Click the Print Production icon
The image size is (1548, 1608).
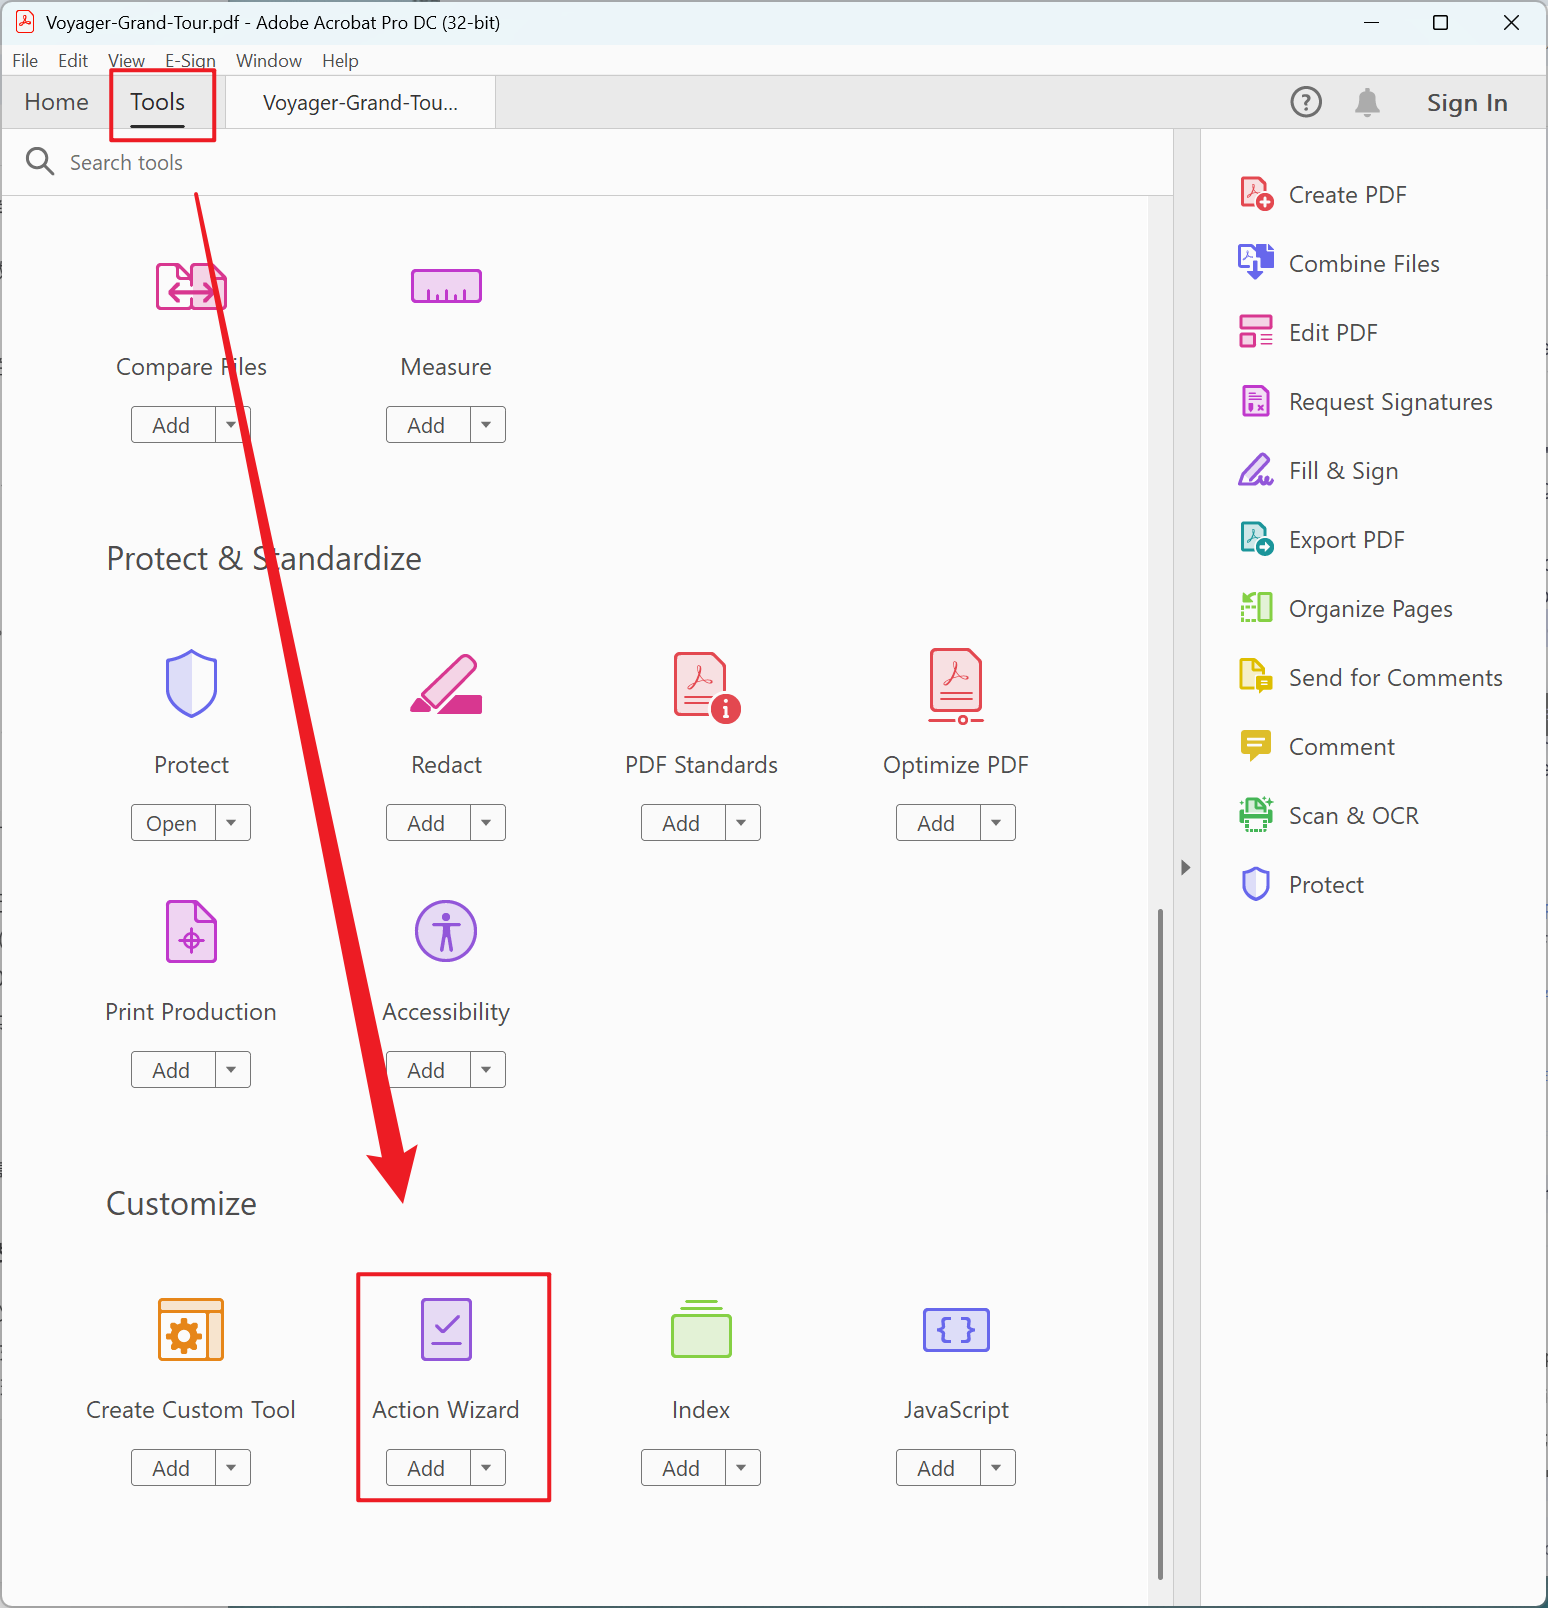coord(191,931)
